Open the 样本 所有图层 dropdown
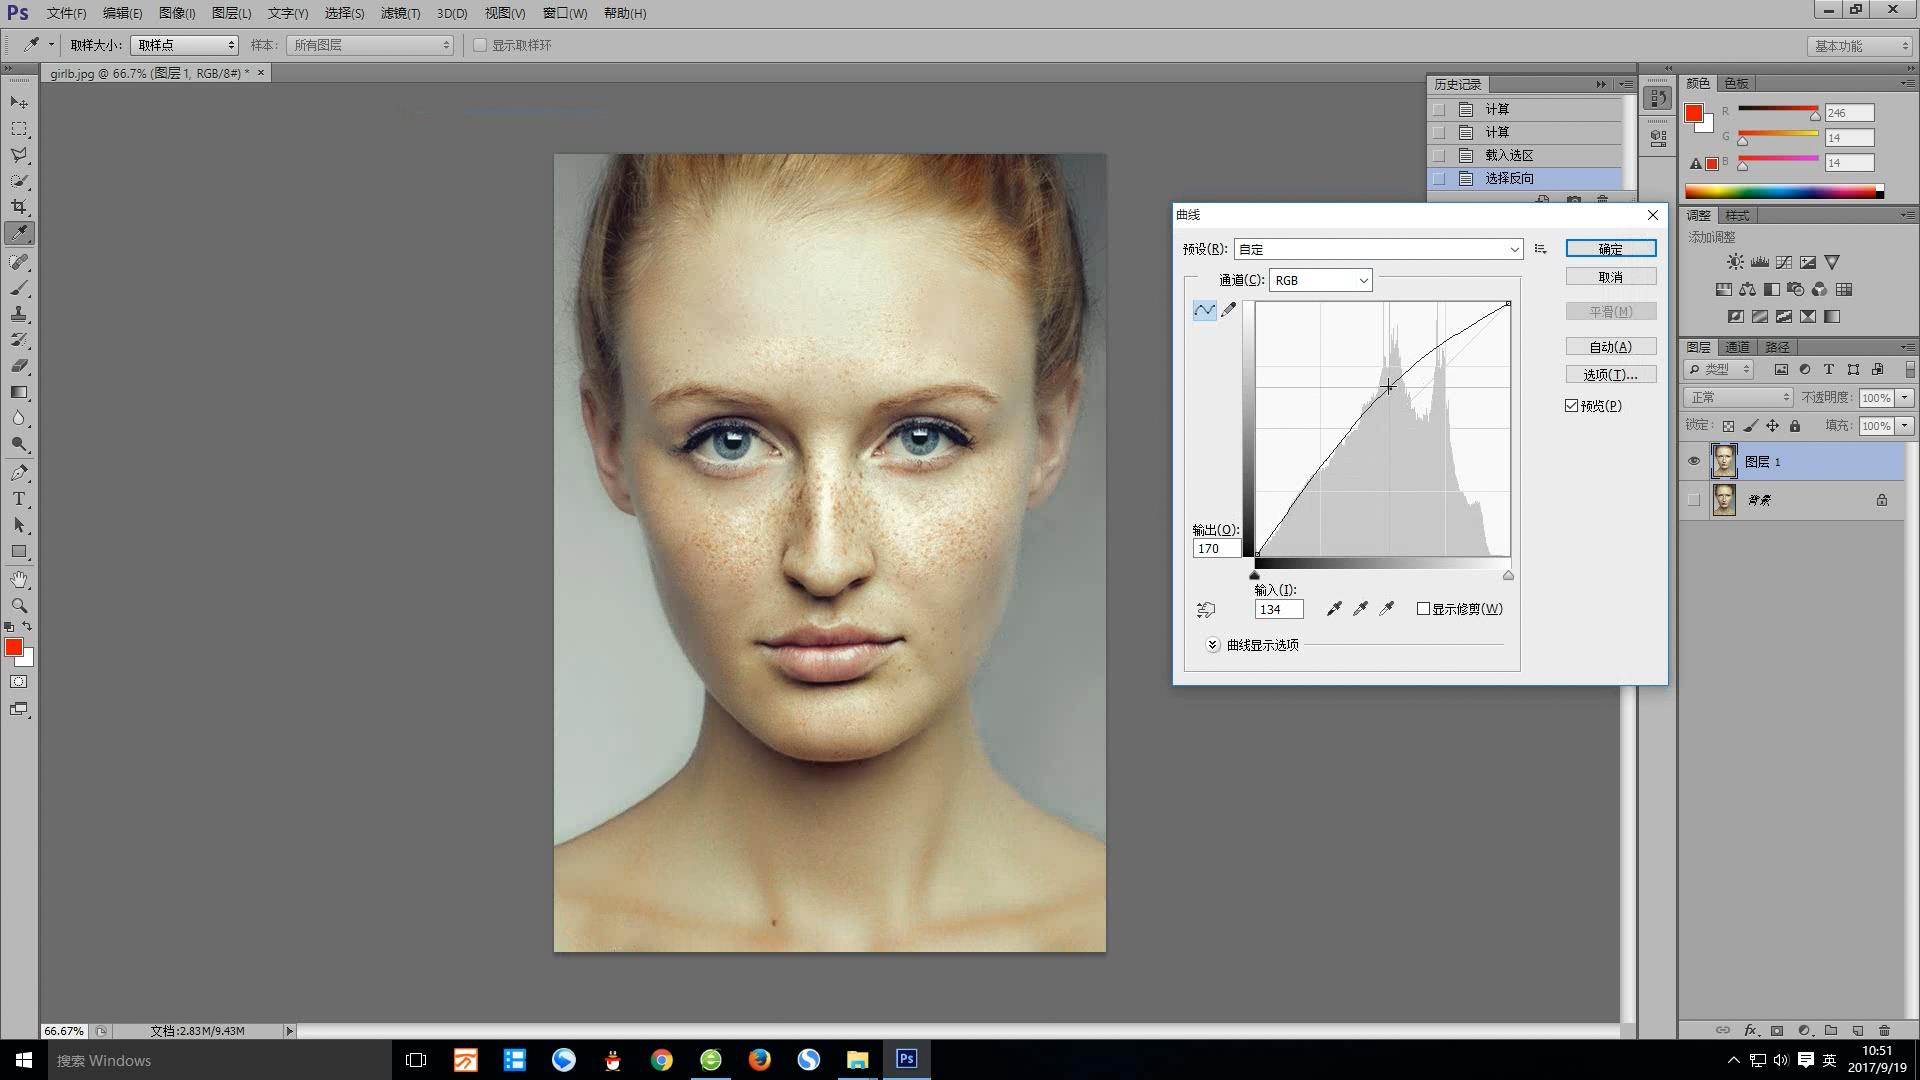This screenshot has height=1080, width=1920. 370,45
